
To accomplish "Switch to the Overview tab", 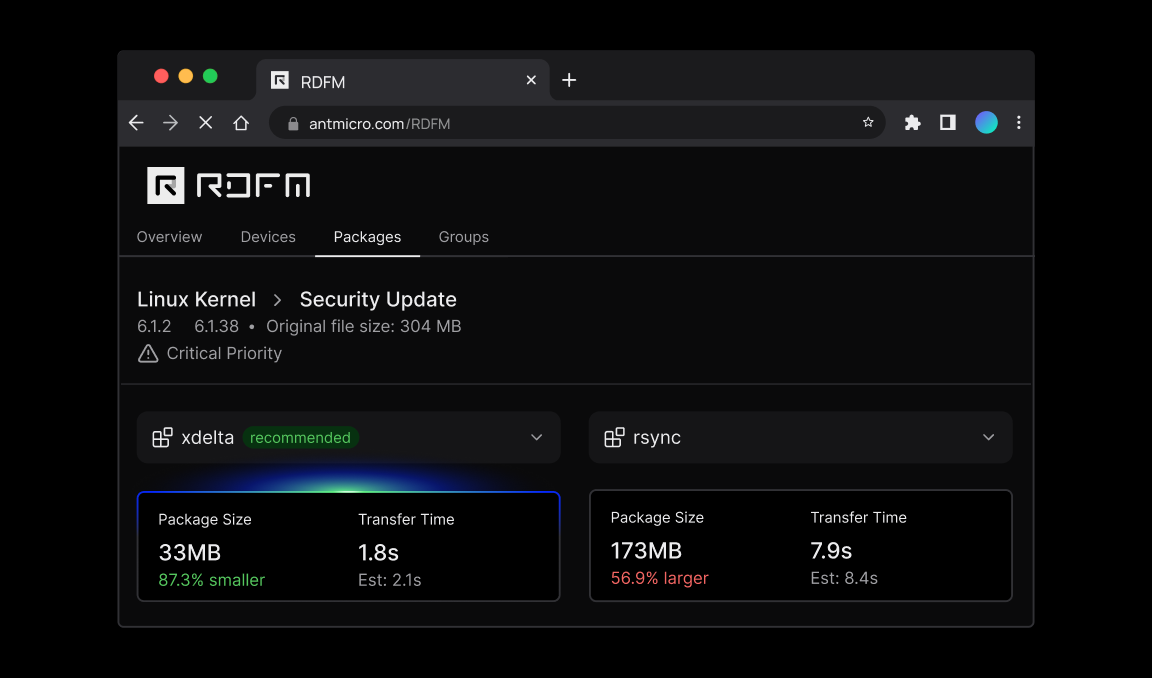I will point(169,237).
